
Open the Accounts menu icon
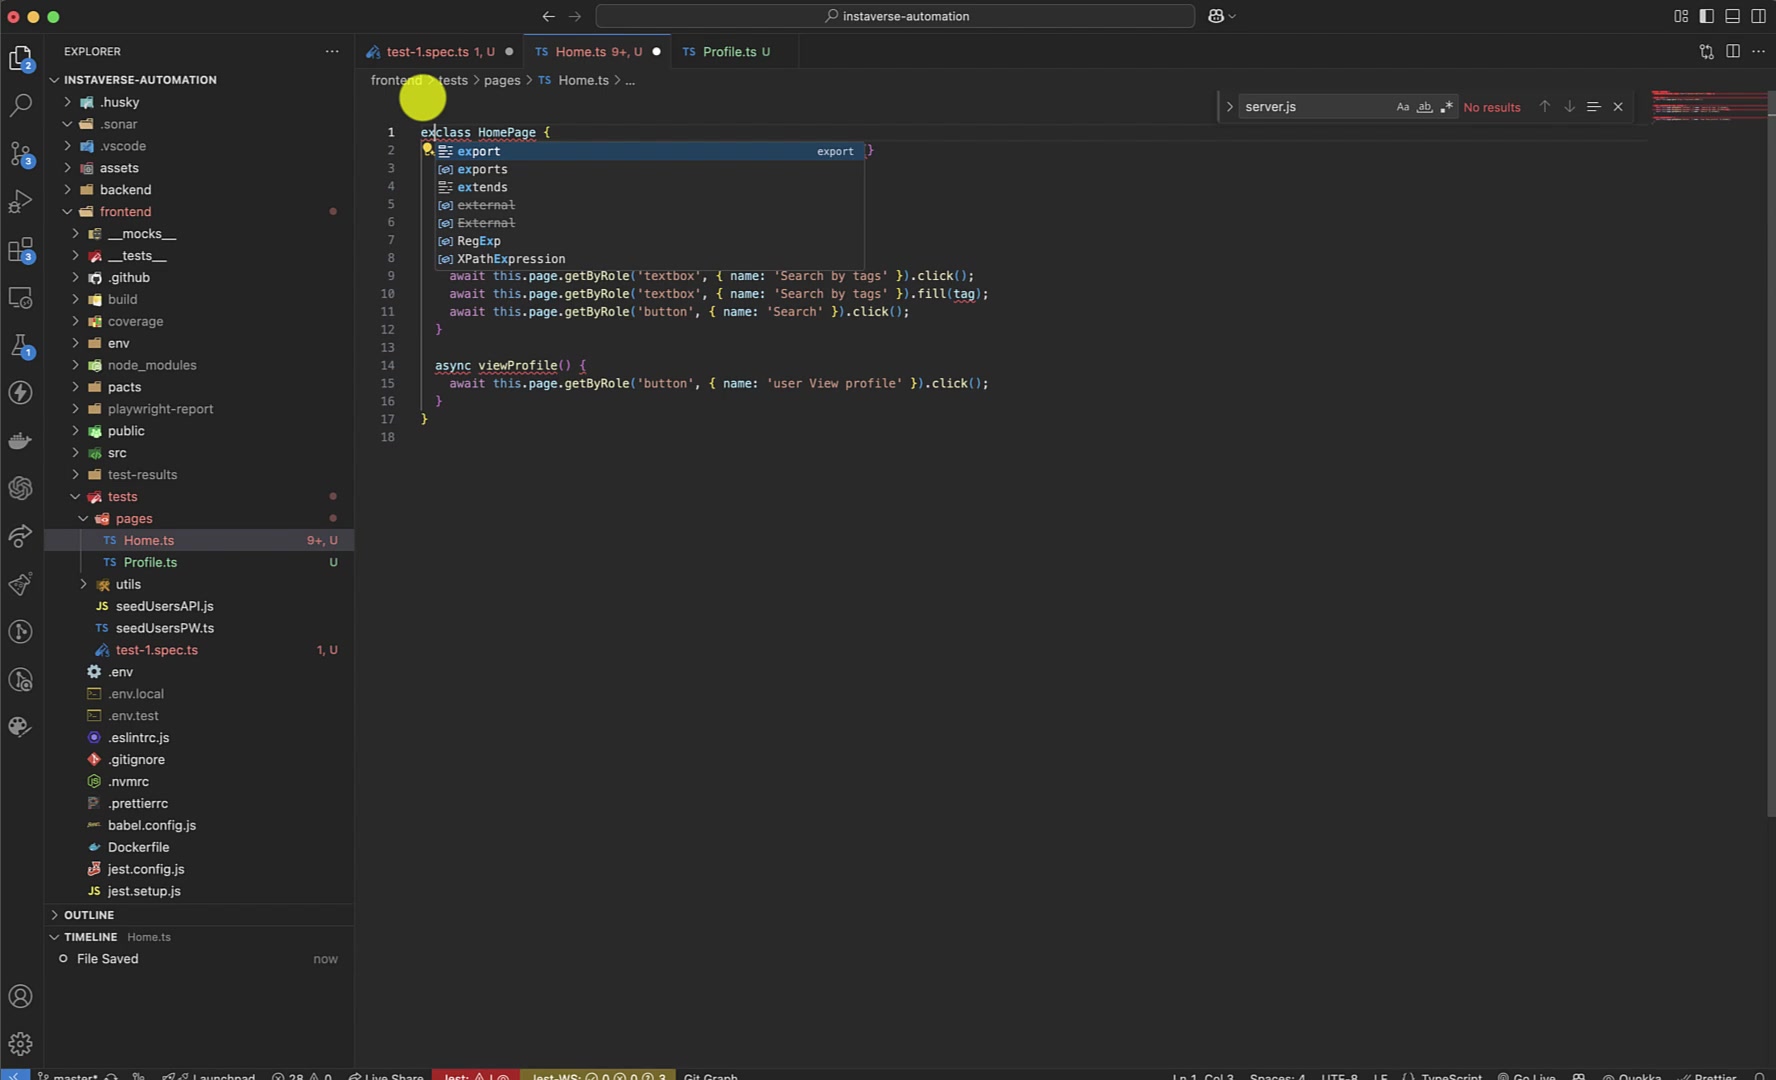click(20, 996)
